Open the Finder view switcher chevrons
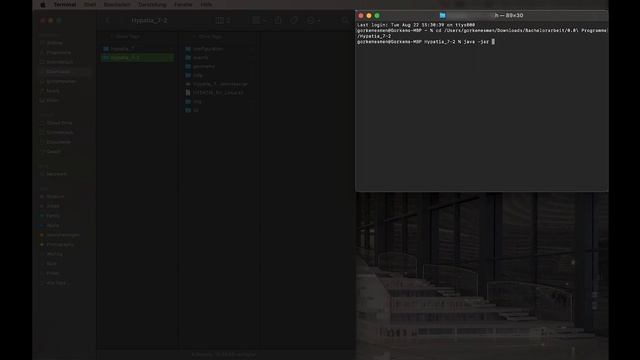This screenshot has height=360, width=640. point(229,20)
